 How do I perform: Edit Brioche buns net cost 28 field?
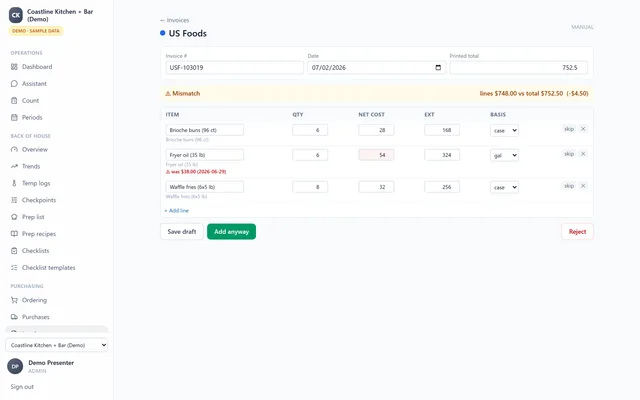point(376,130)
